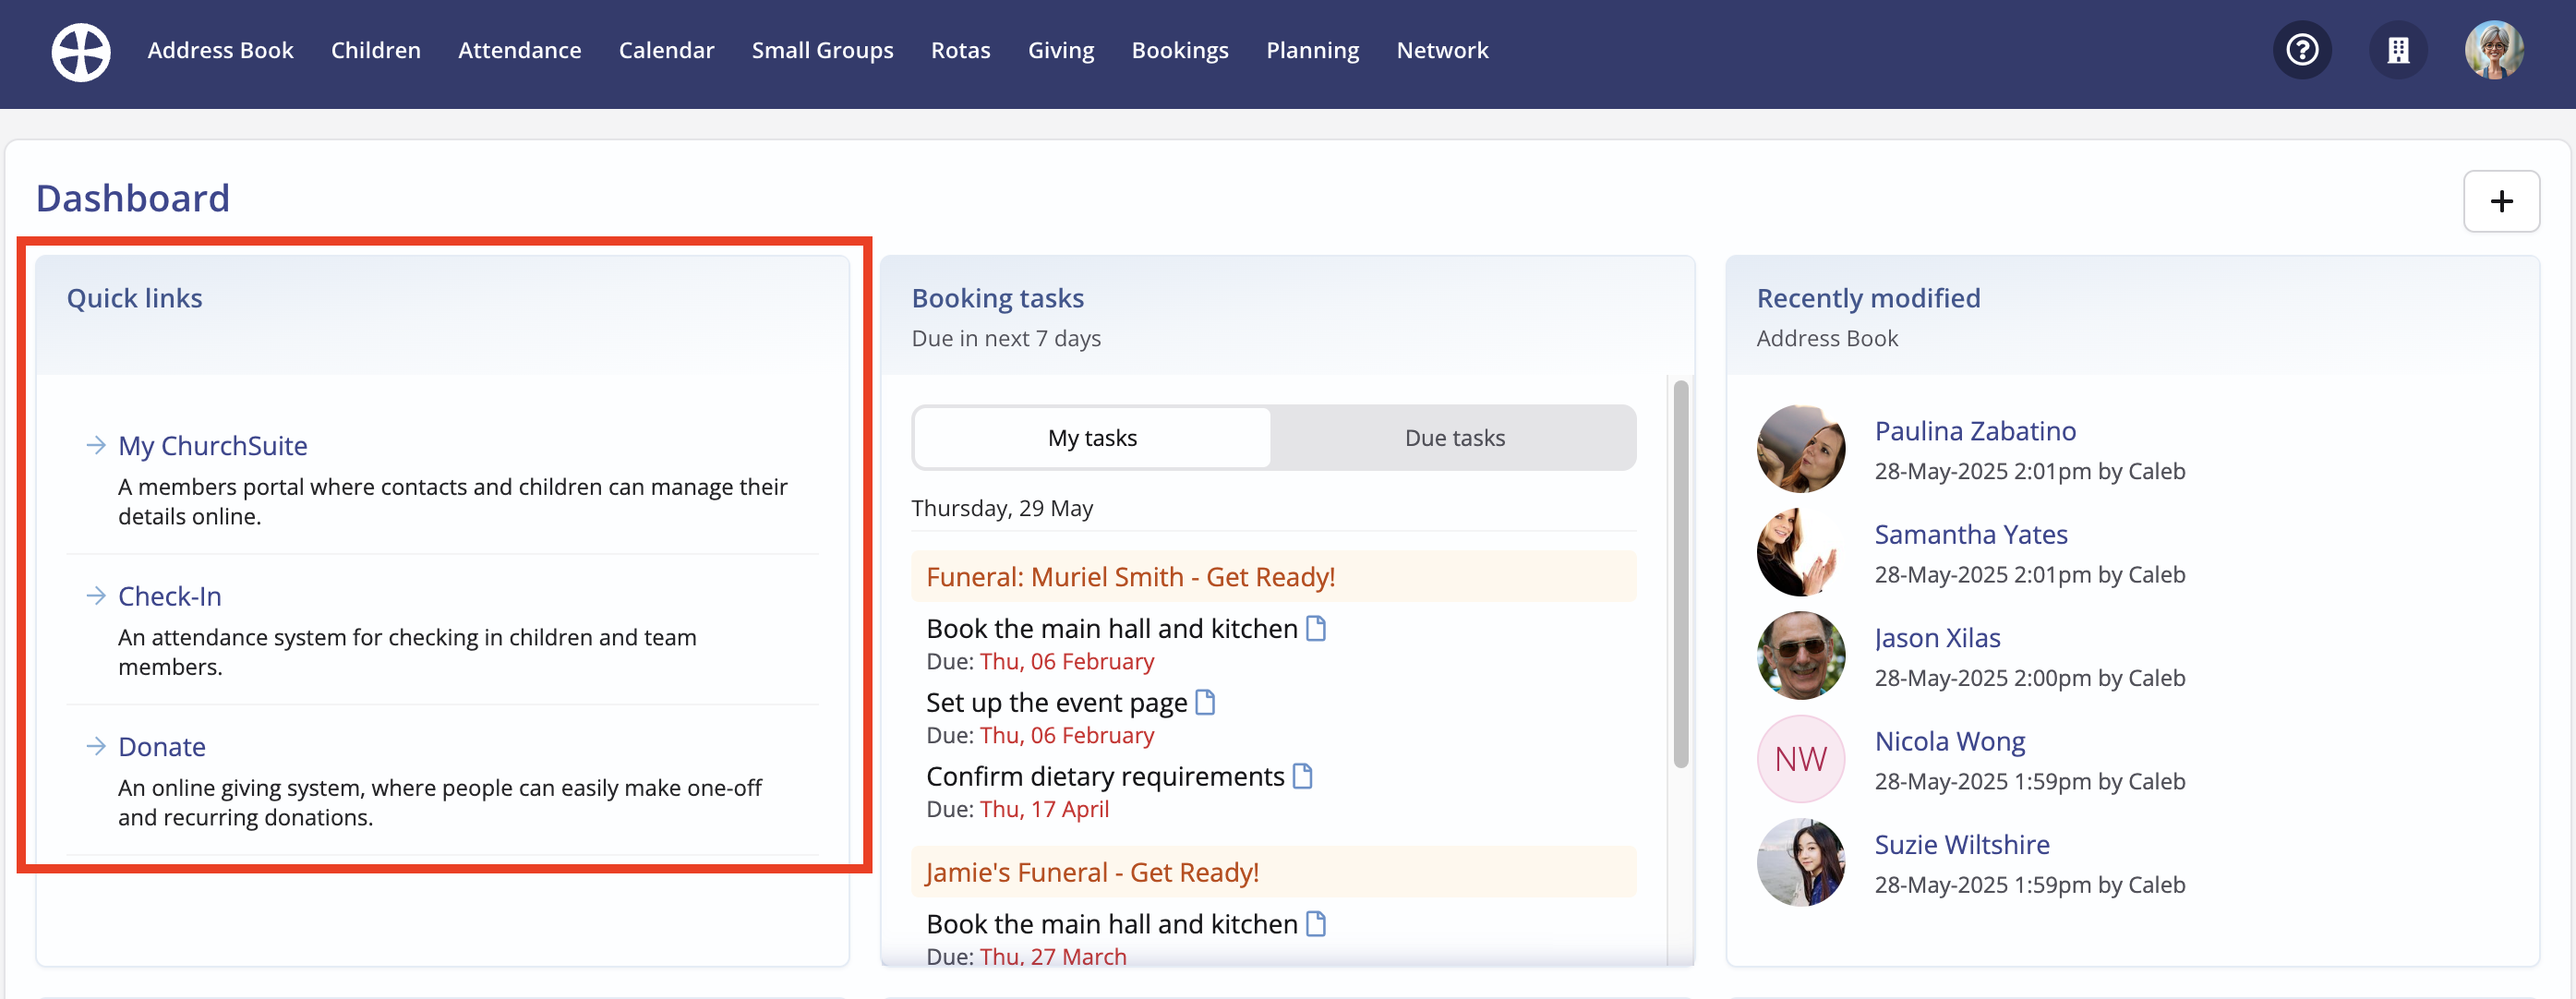The image size is (2576, 999).
Task: Open Donate quick link
Action: pyautogui.click(x=161, y=747)
